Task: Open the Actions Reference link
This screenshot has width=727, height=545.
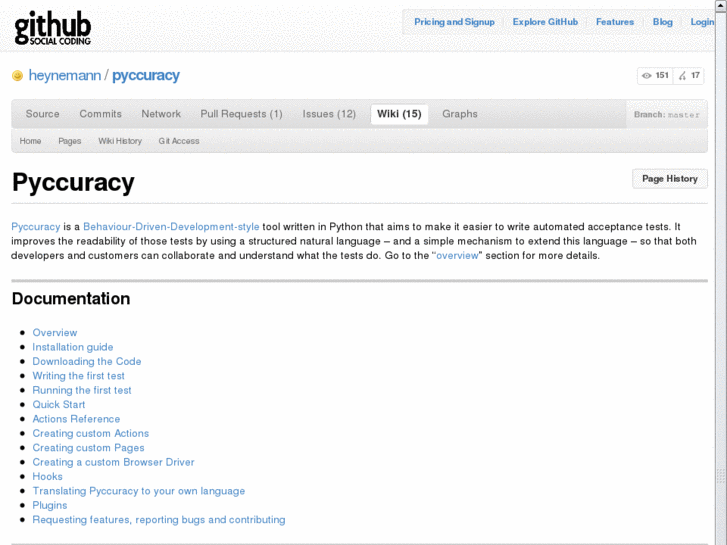Action: [x=76, y=419]
